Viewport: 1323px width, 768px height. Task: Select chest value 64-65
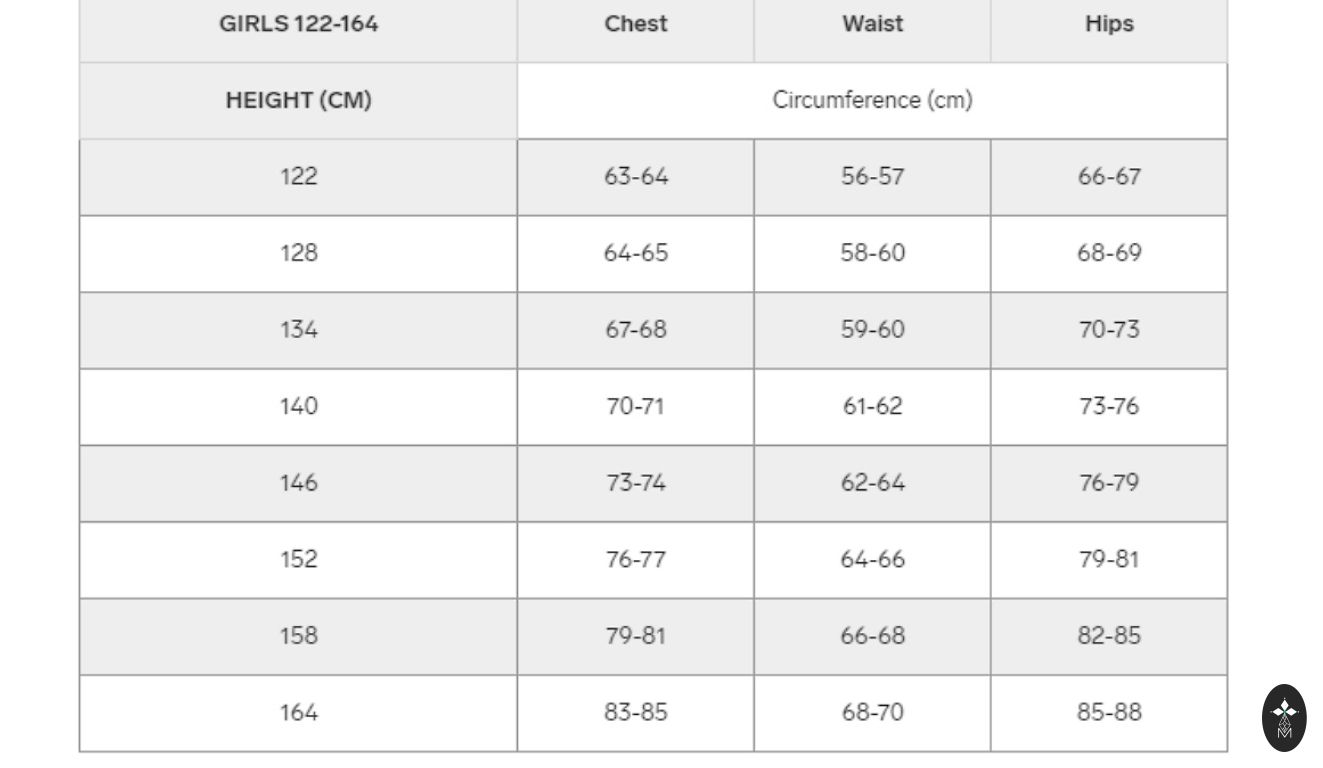pos(635,253)
